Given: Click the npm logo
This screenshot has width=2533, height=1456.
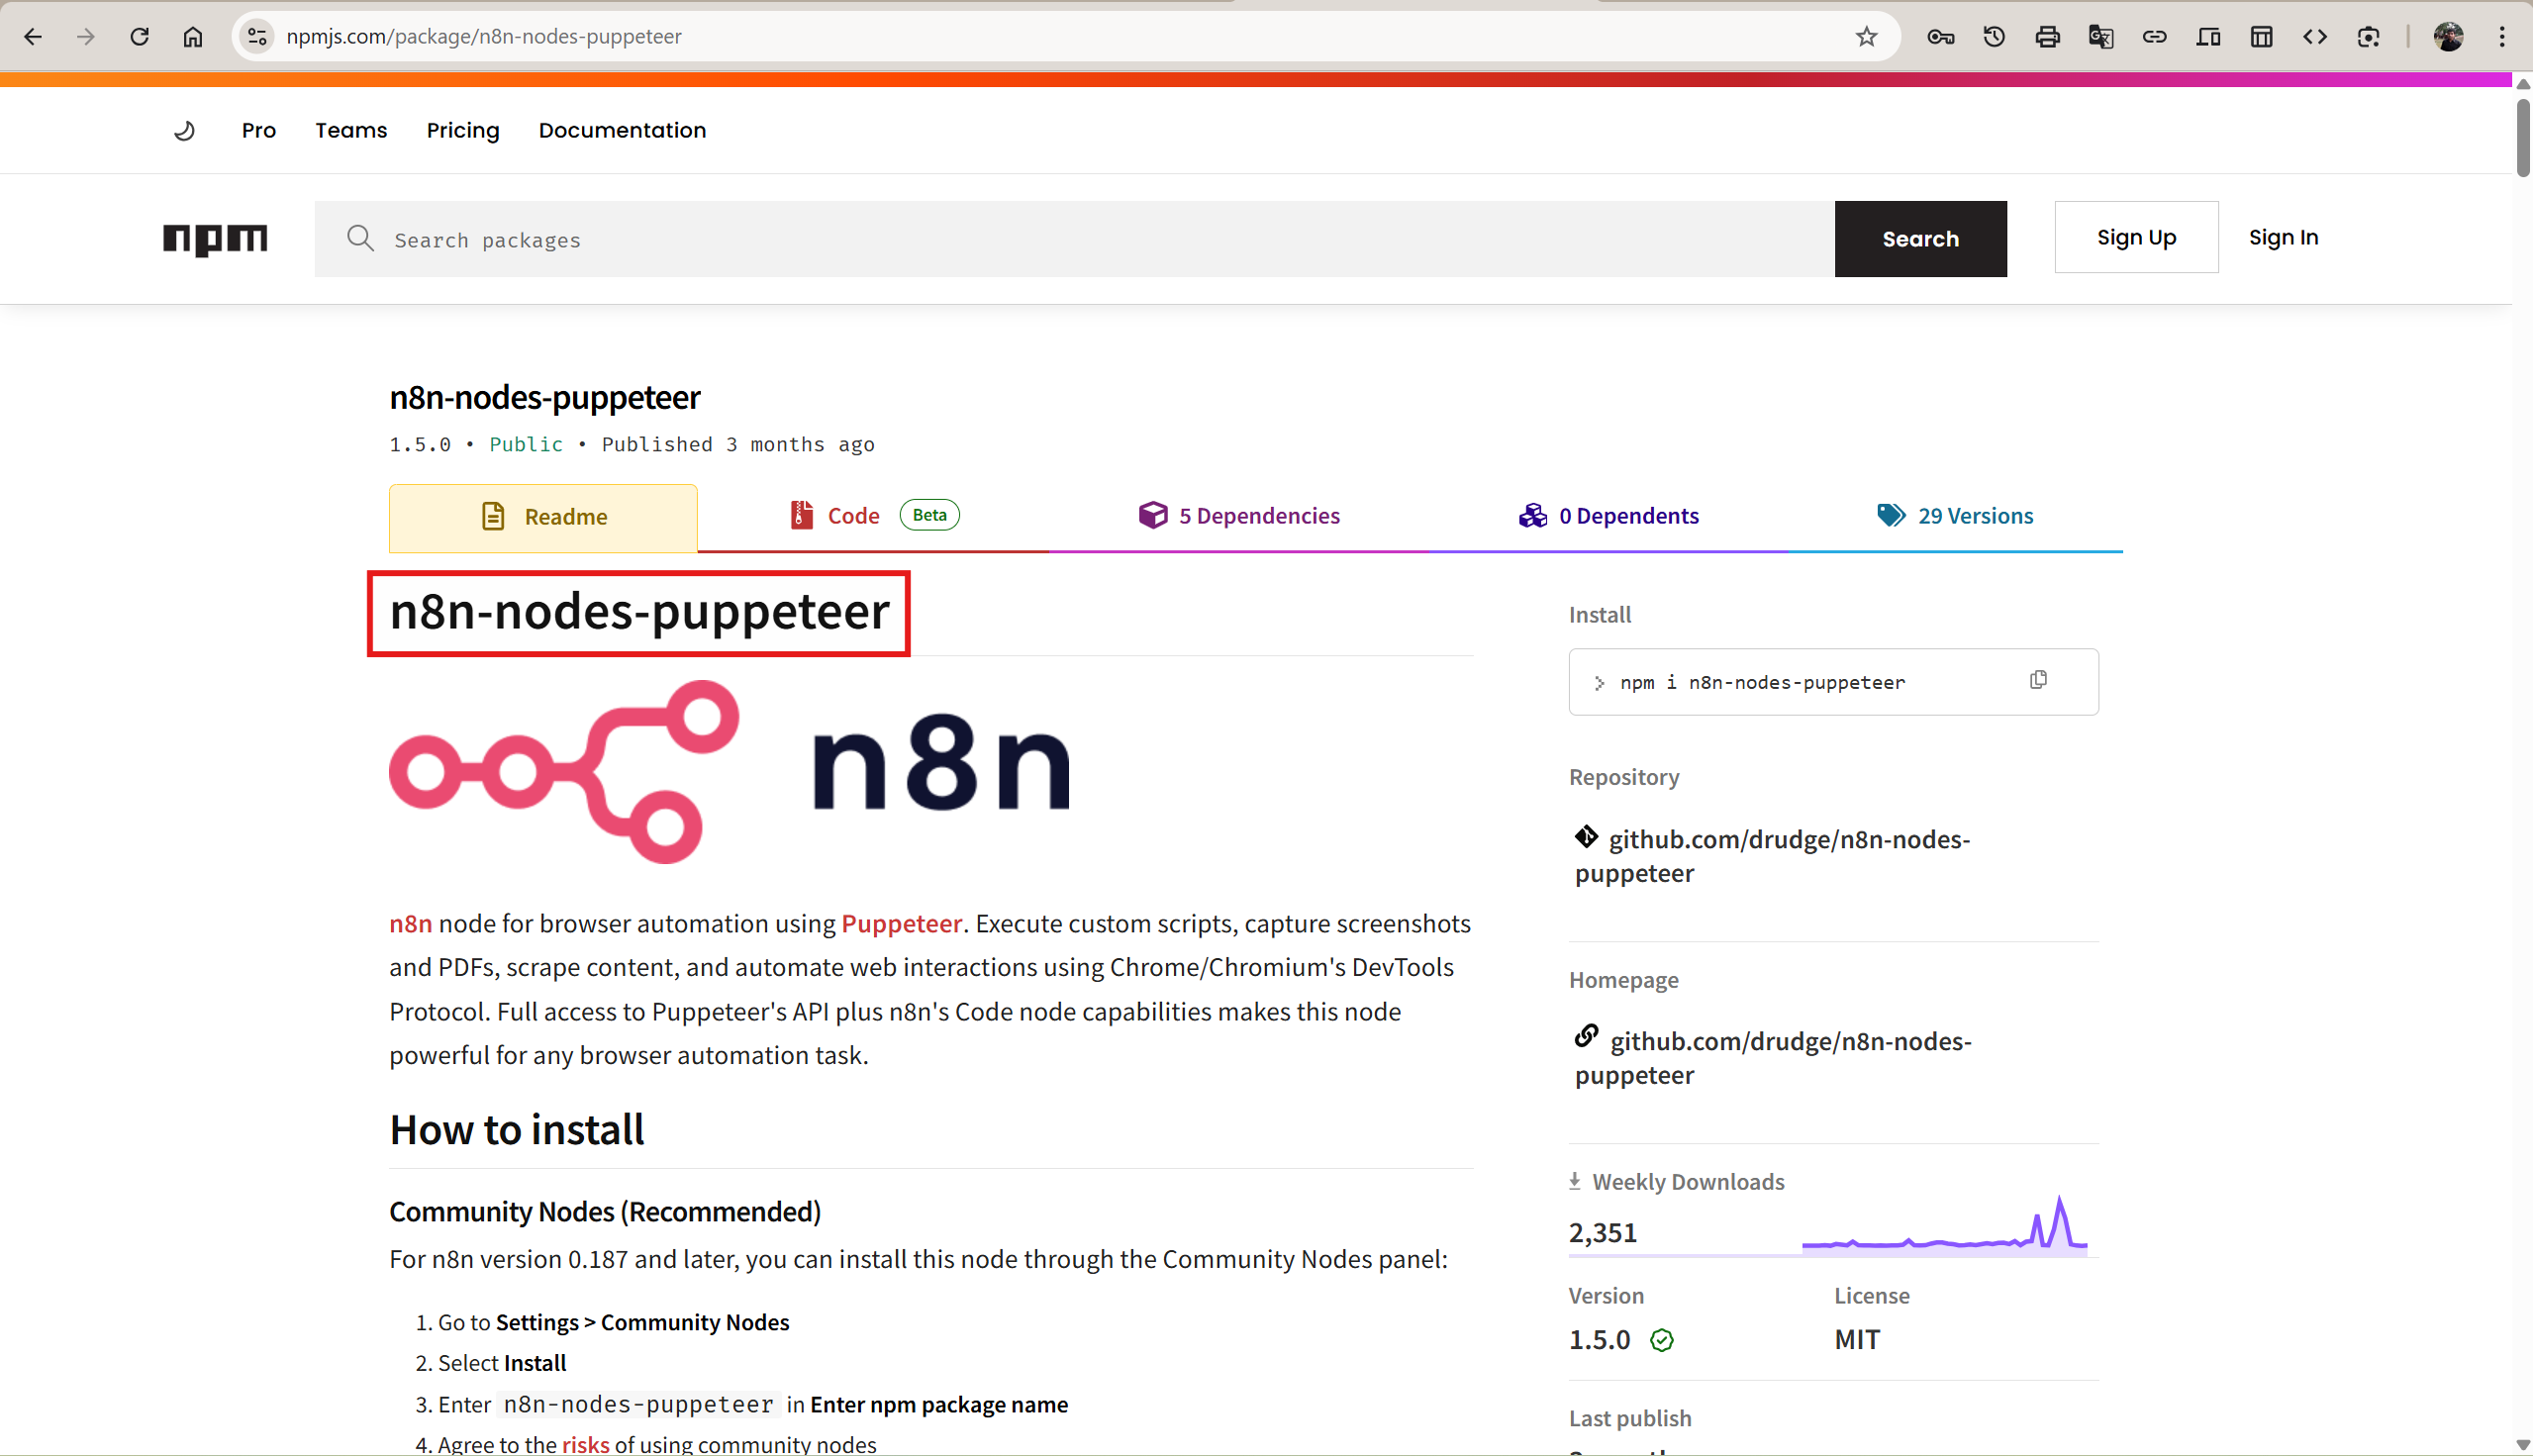Looking at the screenshot, I should [x=215, y=239].
